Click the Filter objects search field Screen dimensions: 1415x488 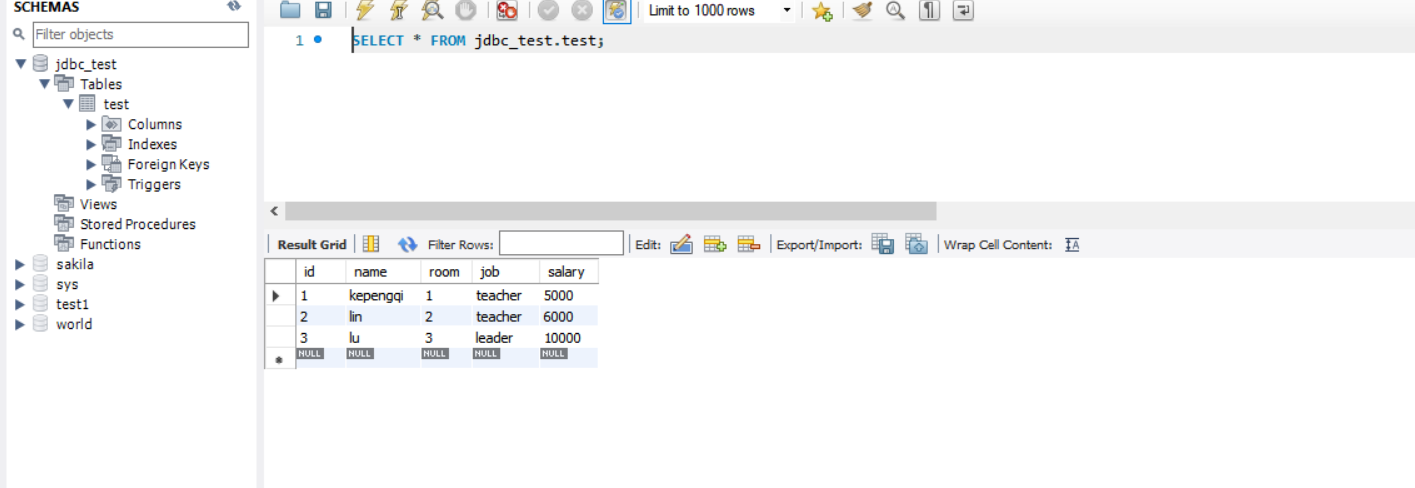[140, 34]
